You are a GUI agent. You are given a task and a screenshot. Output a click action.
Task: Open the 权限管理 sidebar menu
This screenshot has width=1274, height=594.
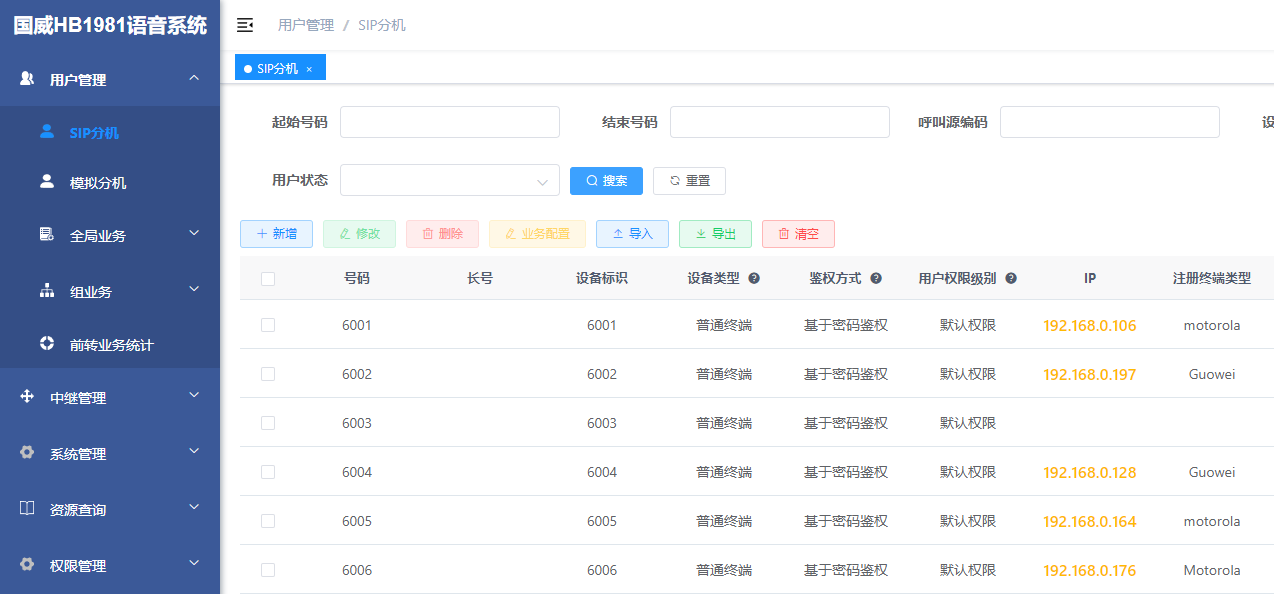(110, 566)
